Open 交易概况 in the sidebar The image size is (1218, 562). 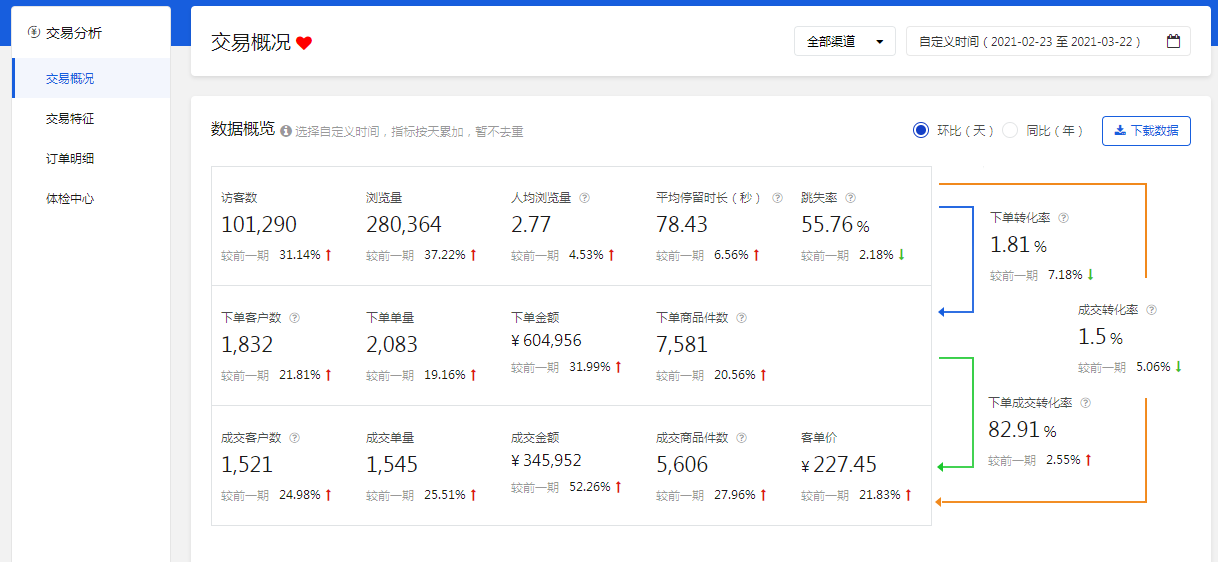(x=91, y=78)
